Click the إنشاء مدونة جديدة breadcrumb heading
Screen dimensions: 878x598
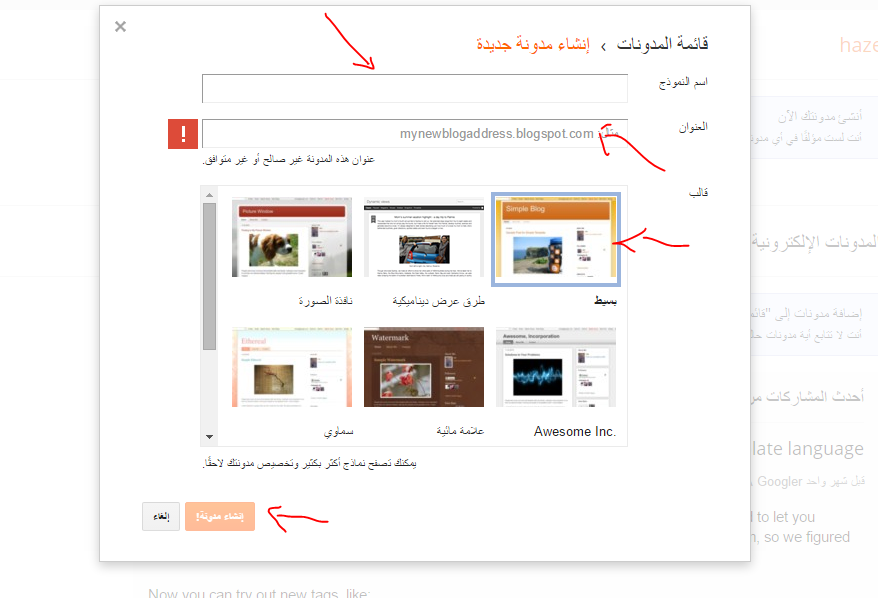click(x=533, y=44)
